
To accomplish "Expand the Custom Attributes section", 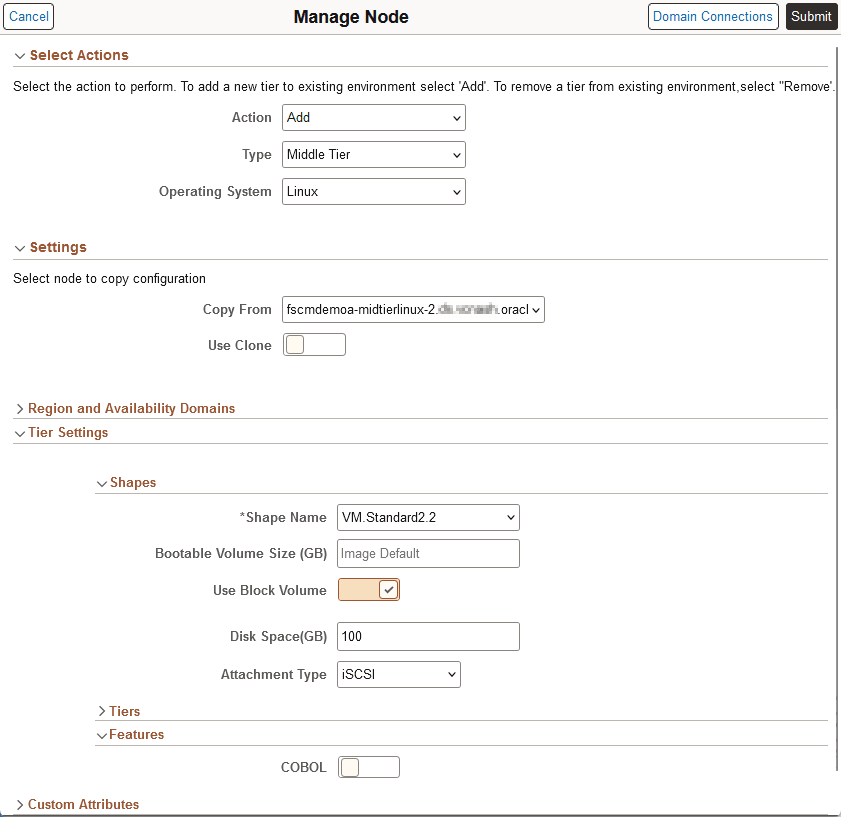I will pos(20,804).
